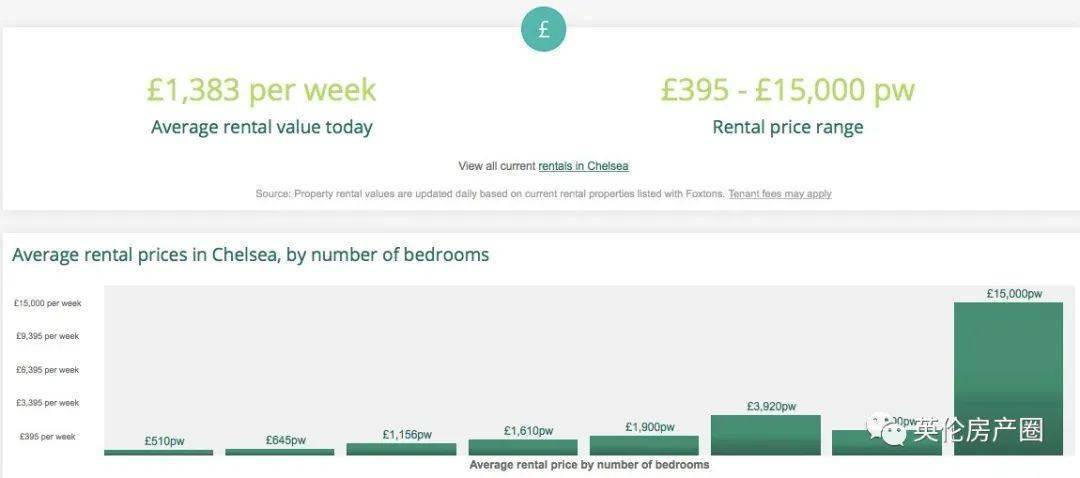Click the round pound sign icon
Image resolution: width=1080 pixels, height=478 pixels.
tap(543, 30)
